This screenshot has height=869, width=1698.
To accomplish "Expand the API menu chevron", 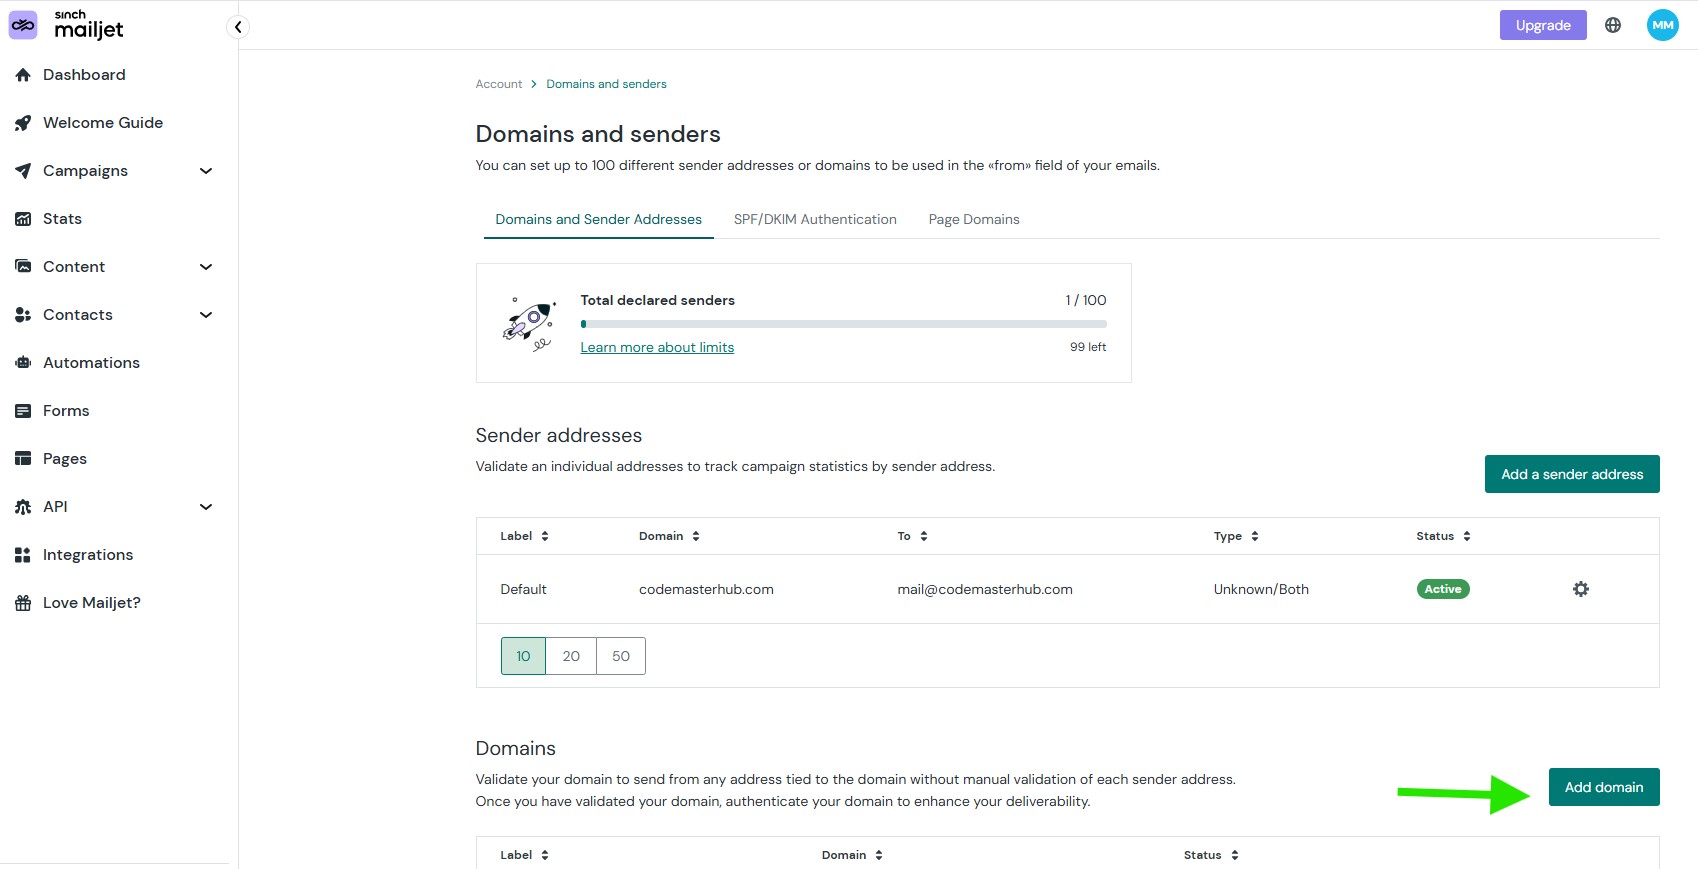I will pyautogui.click(x=206, y=507).
